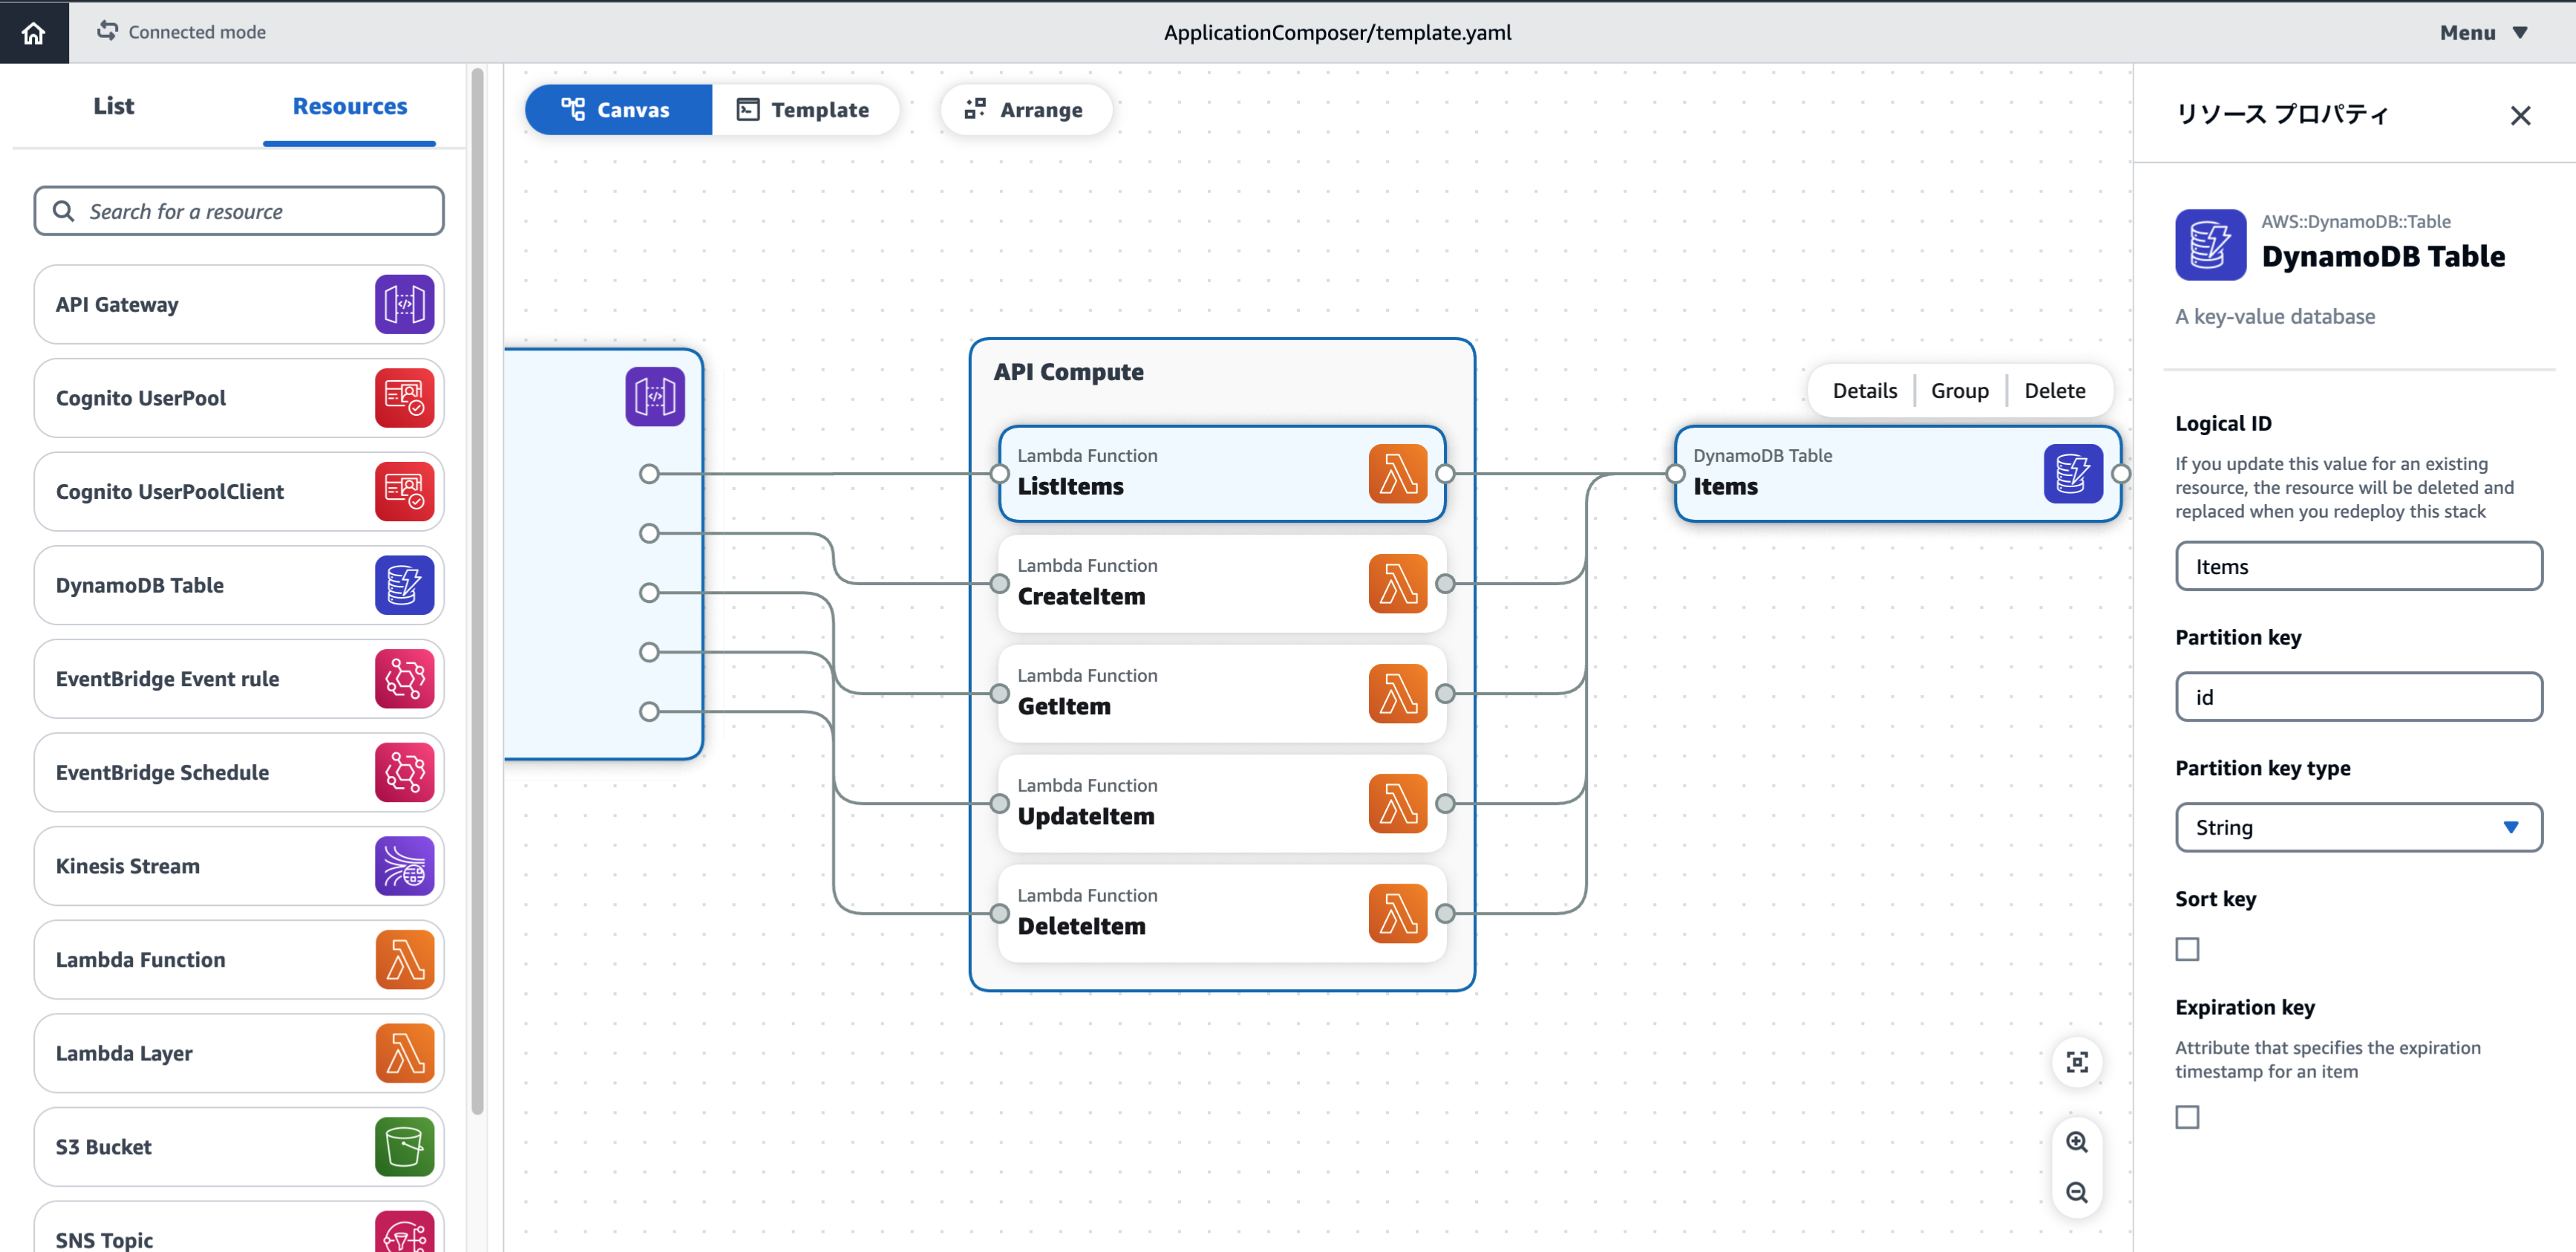This screenshot has height=1252, width=2576.
Task: Click DynamoDB icon in properties header
Action: pyautogui.click(x=2210, y=245)
